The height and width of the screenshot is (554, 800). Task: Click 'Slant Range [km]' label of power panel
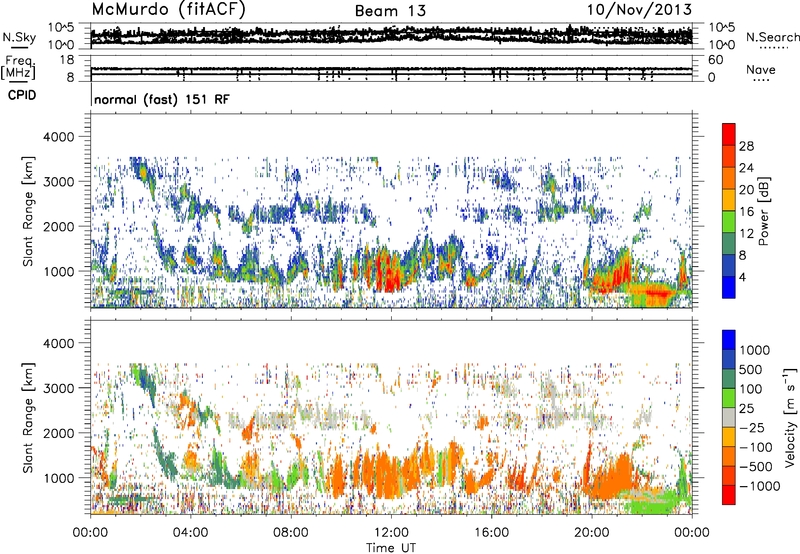click(x=29, y=211)
